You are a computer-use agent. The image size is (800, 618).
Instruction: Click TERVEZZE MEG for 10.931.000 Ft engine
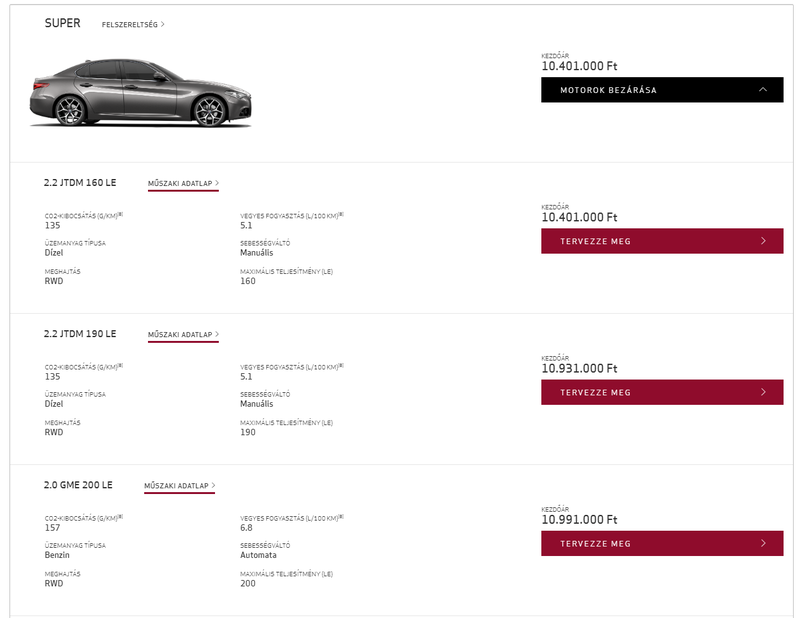[662, 392]
